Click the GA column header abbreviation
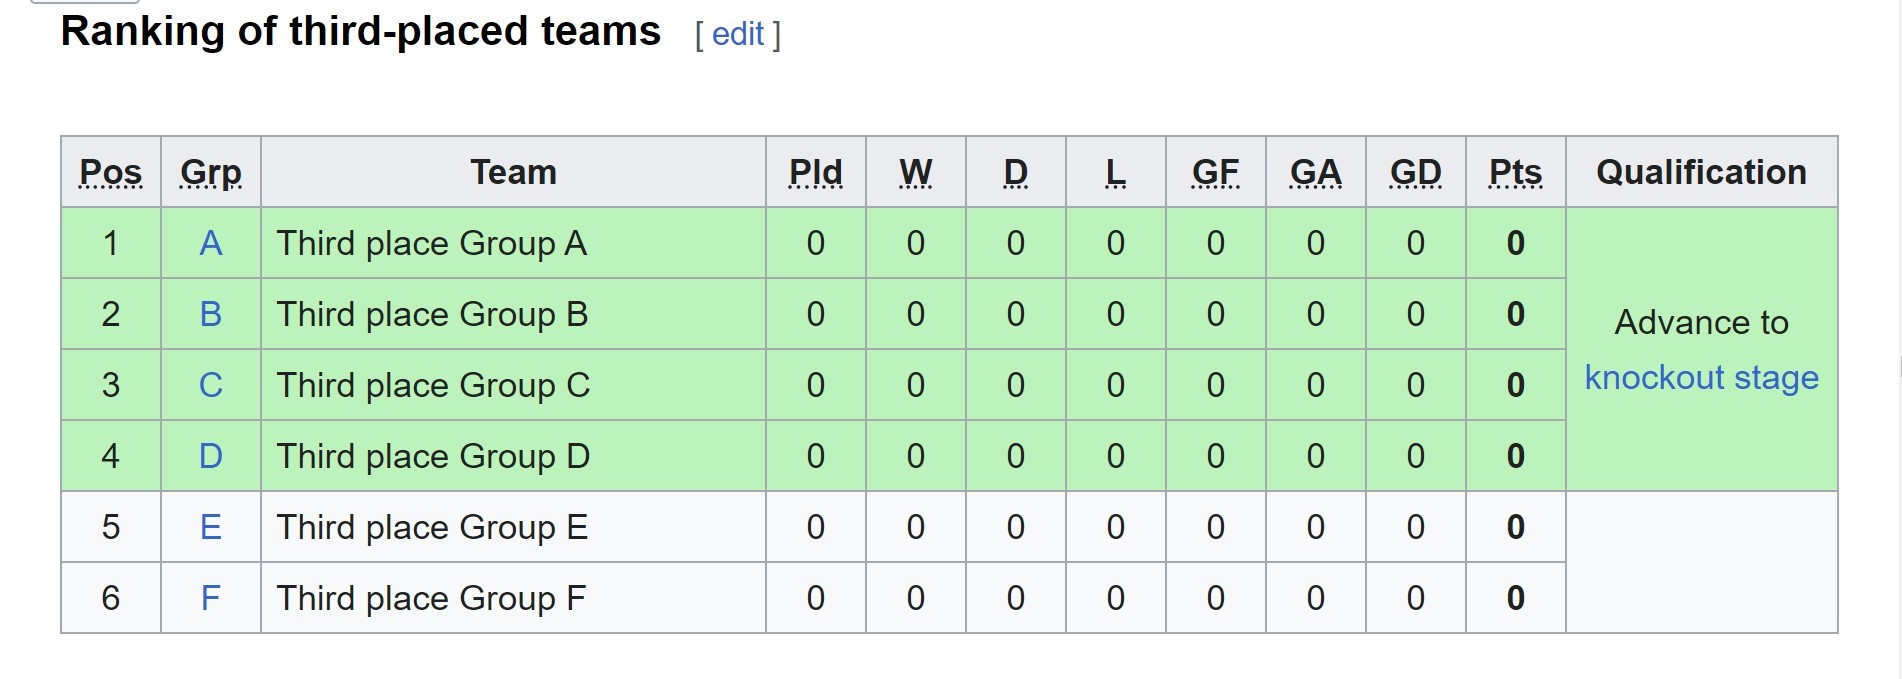 pyautogui.click(x=1315, y=172)
